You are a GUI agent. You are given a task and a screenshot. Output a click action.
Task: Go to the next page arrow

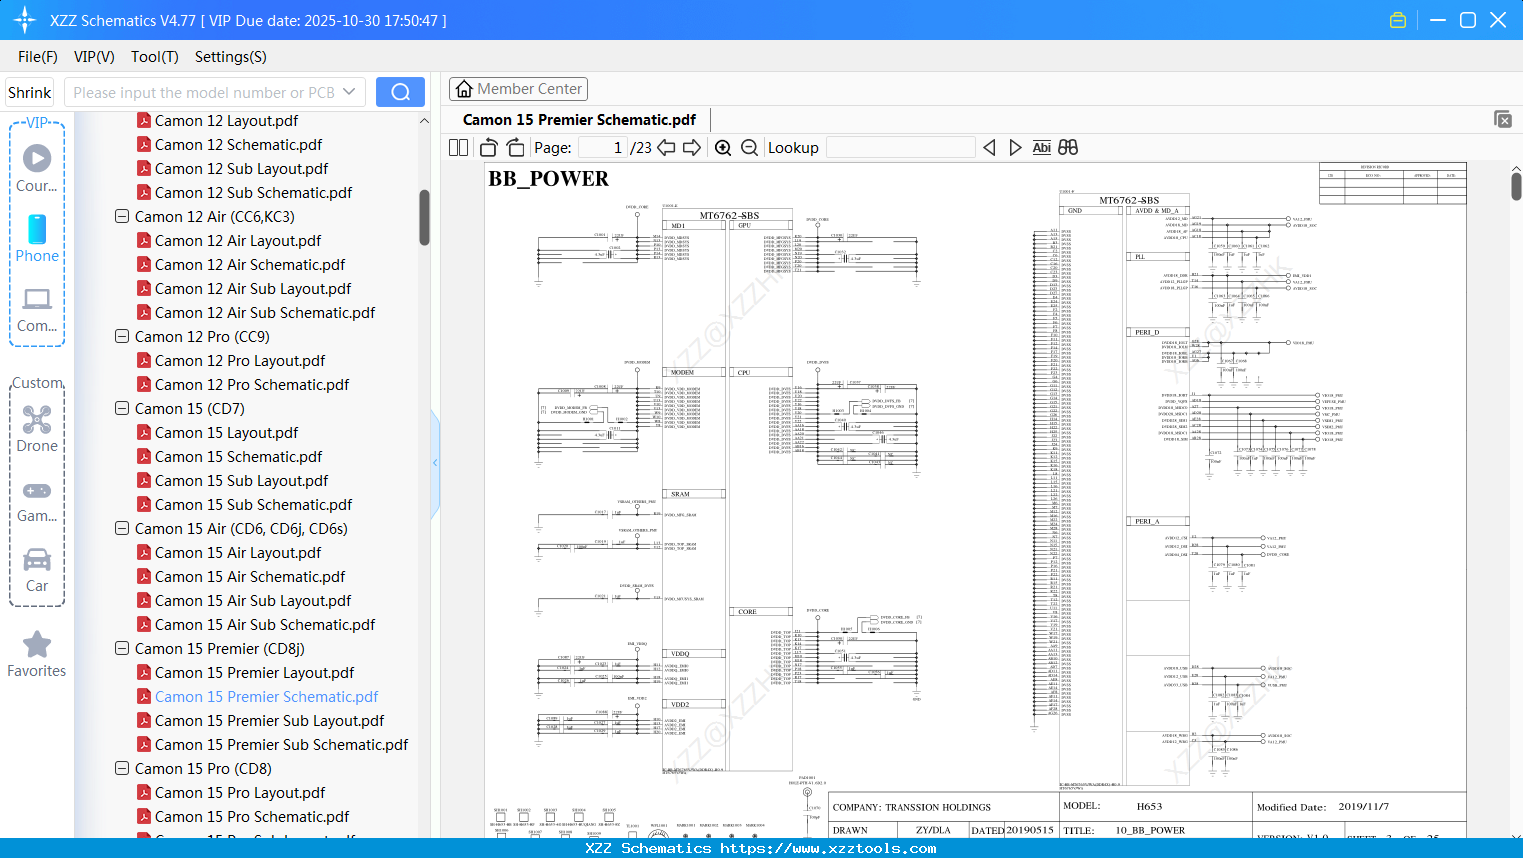coord(692,148)
